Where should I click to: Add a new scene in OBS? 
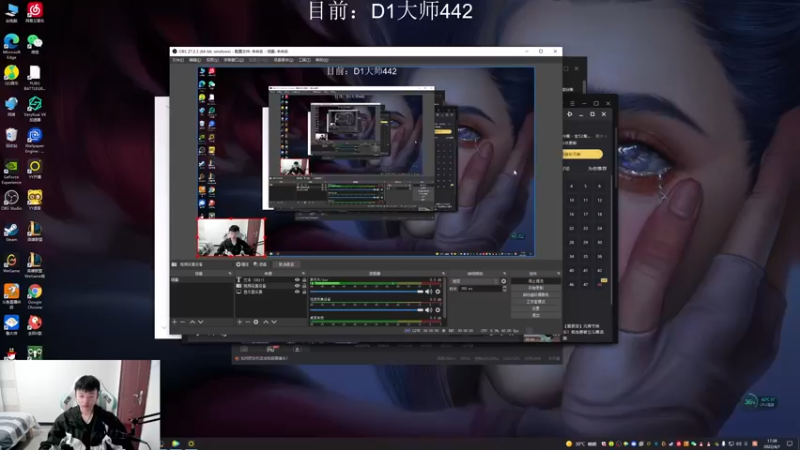[174, 322]
